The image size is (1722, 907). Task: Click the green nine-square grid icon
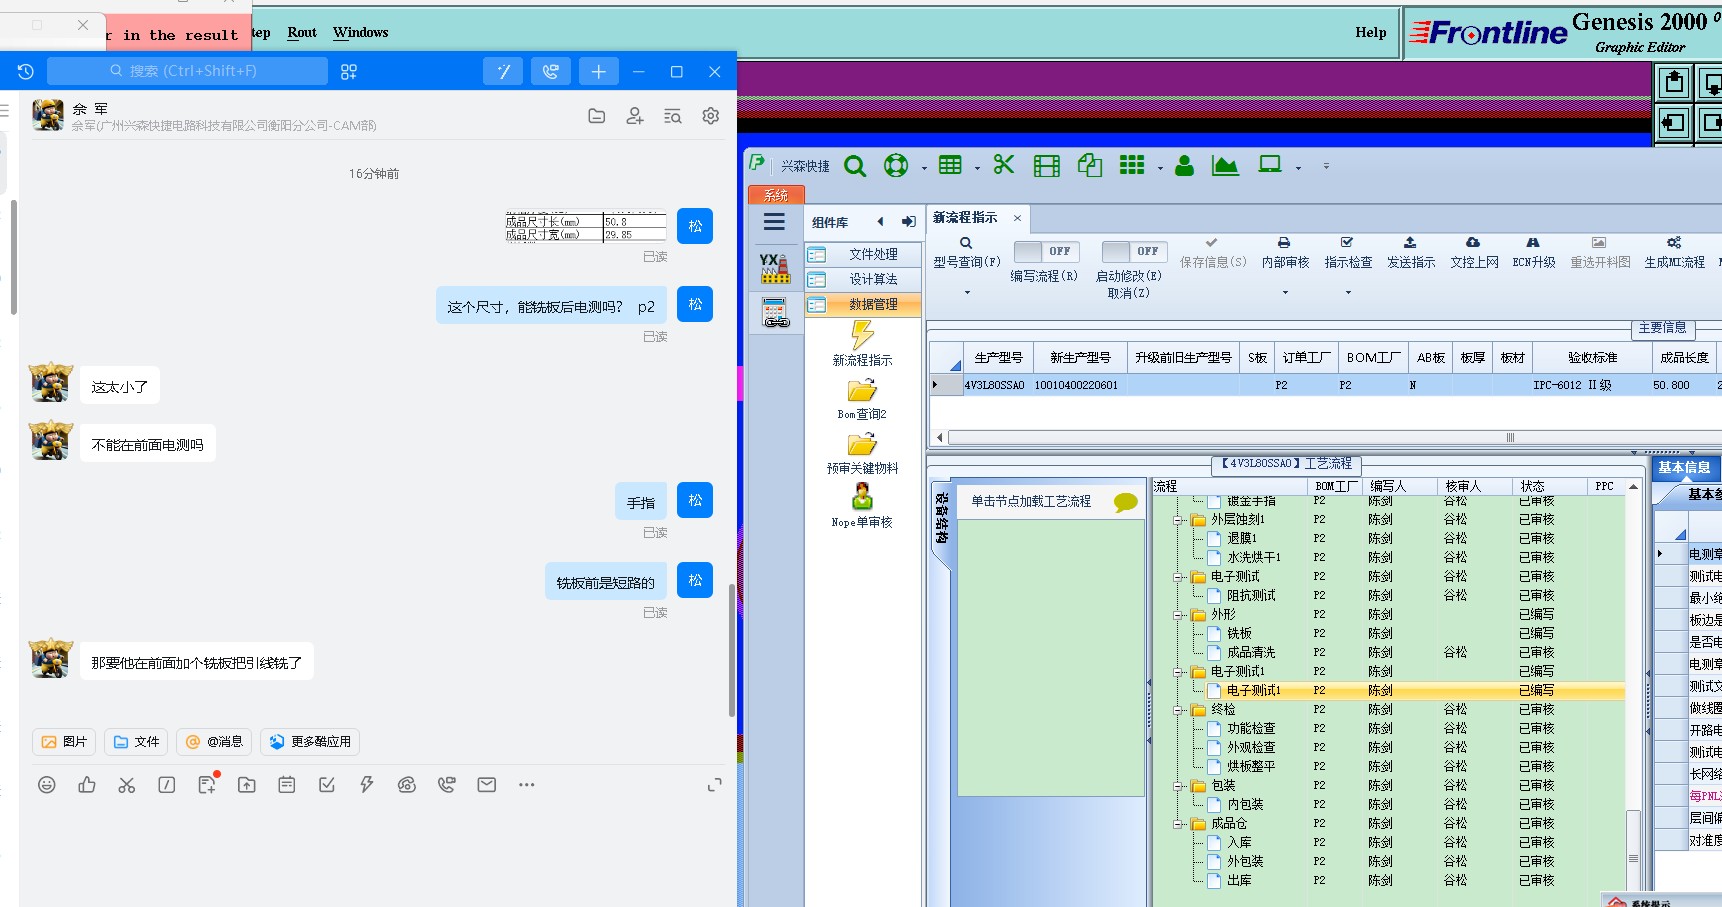pos(1132,165)
